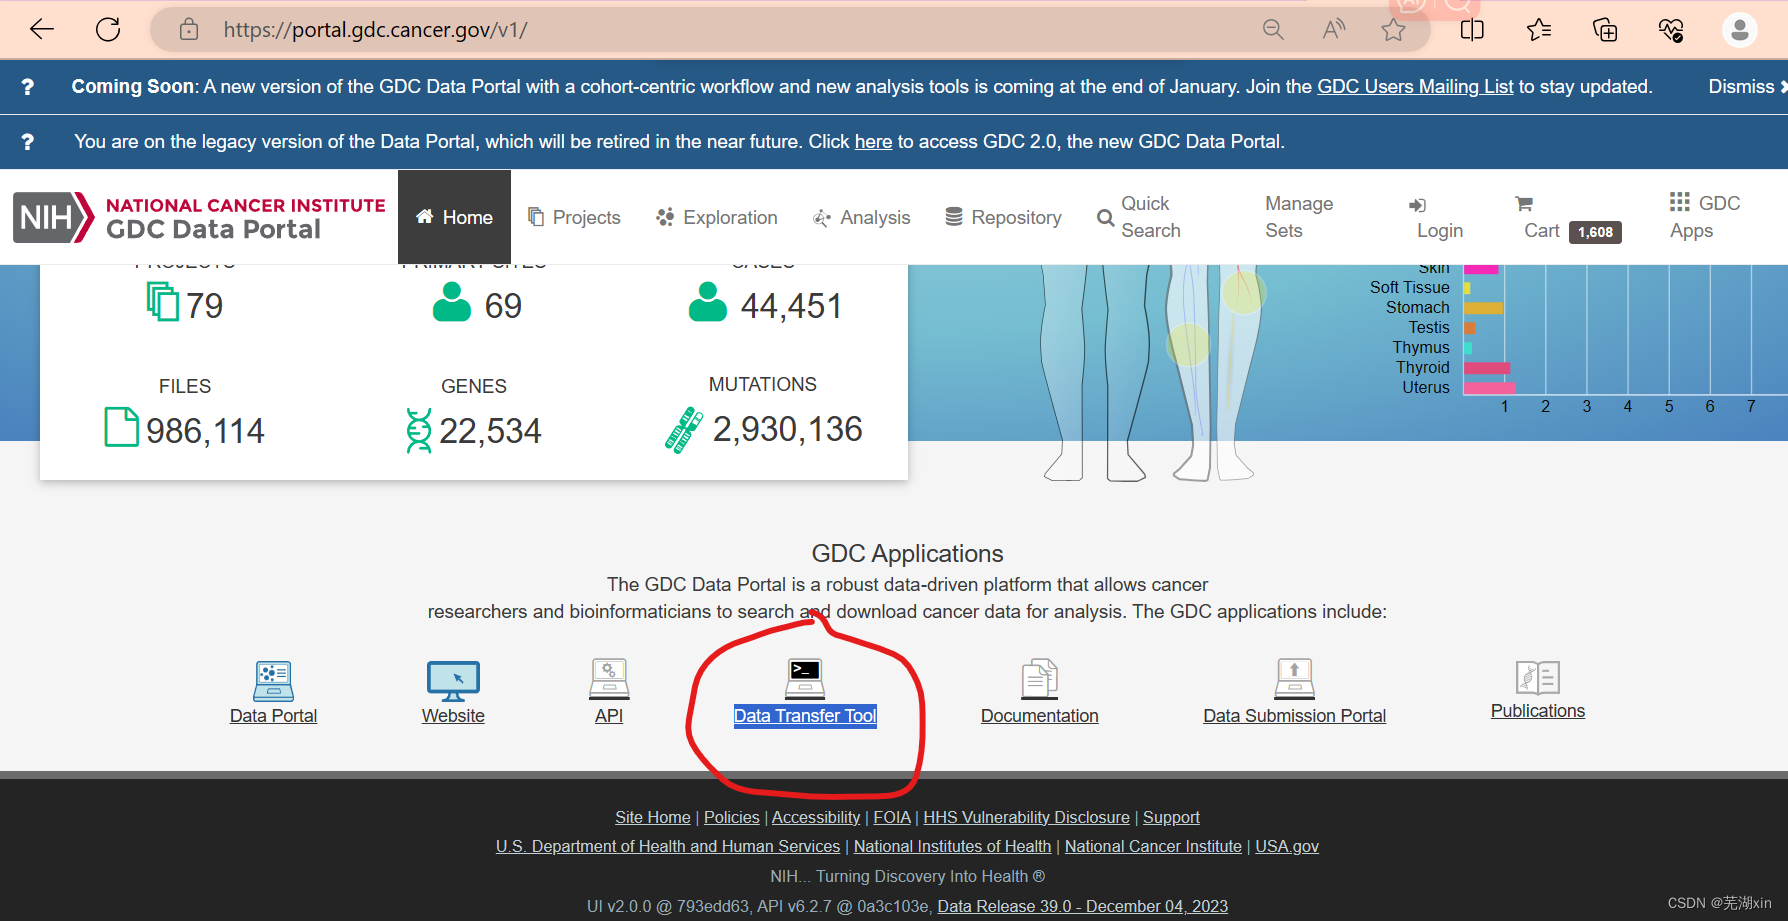1788x921 pixels.
Task: Open the Data Release 39.0 link
Action: tap(1081, 906)
